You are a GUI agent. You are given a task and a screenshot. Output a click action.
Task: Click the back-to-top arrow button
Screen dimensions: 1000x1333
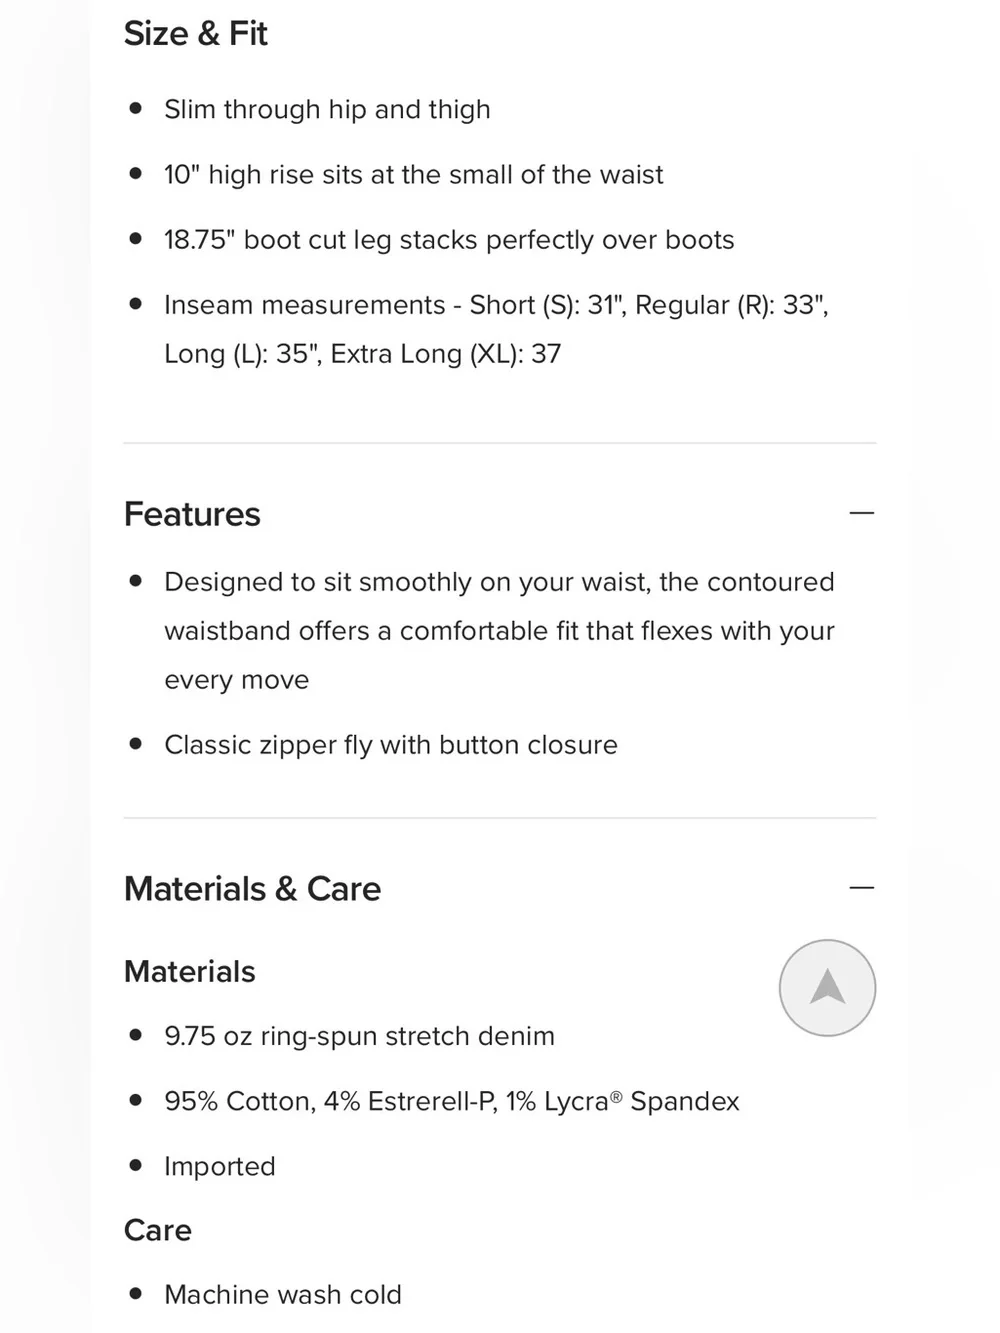[x=827, y=988]
